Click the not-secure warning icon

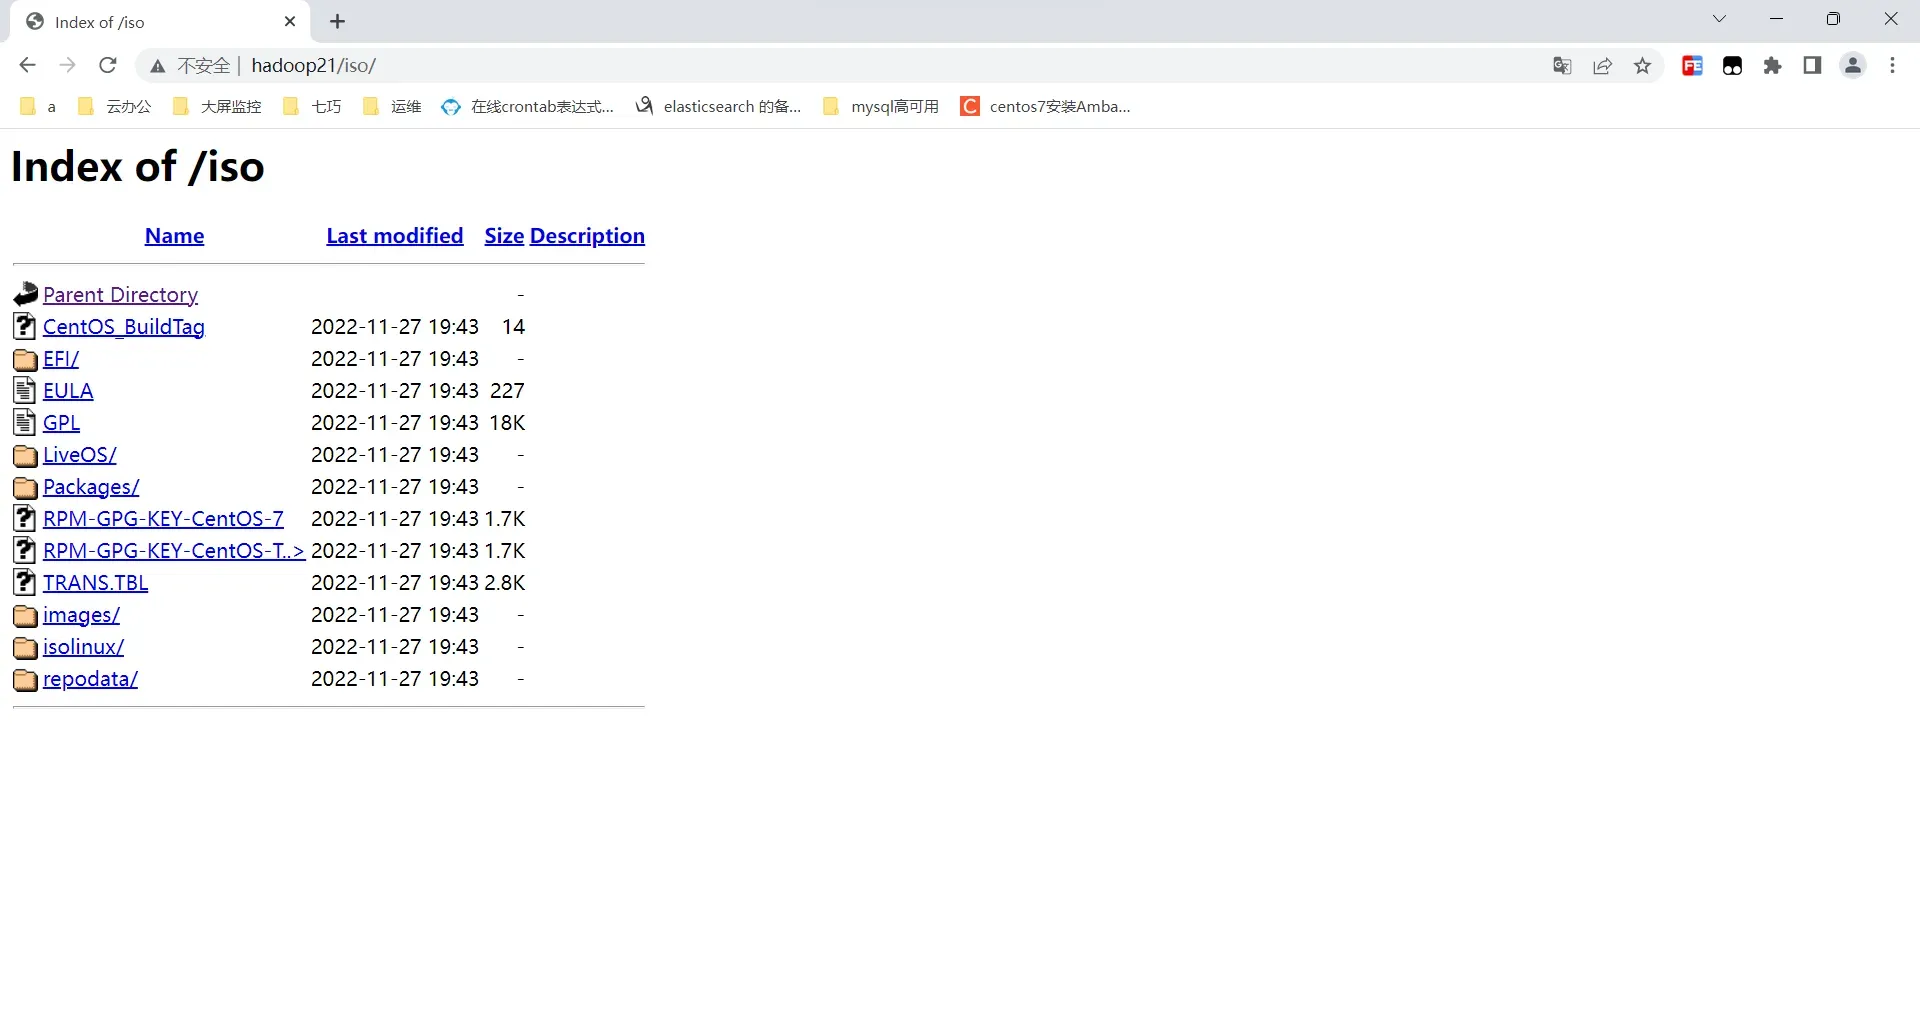[158, 66]
